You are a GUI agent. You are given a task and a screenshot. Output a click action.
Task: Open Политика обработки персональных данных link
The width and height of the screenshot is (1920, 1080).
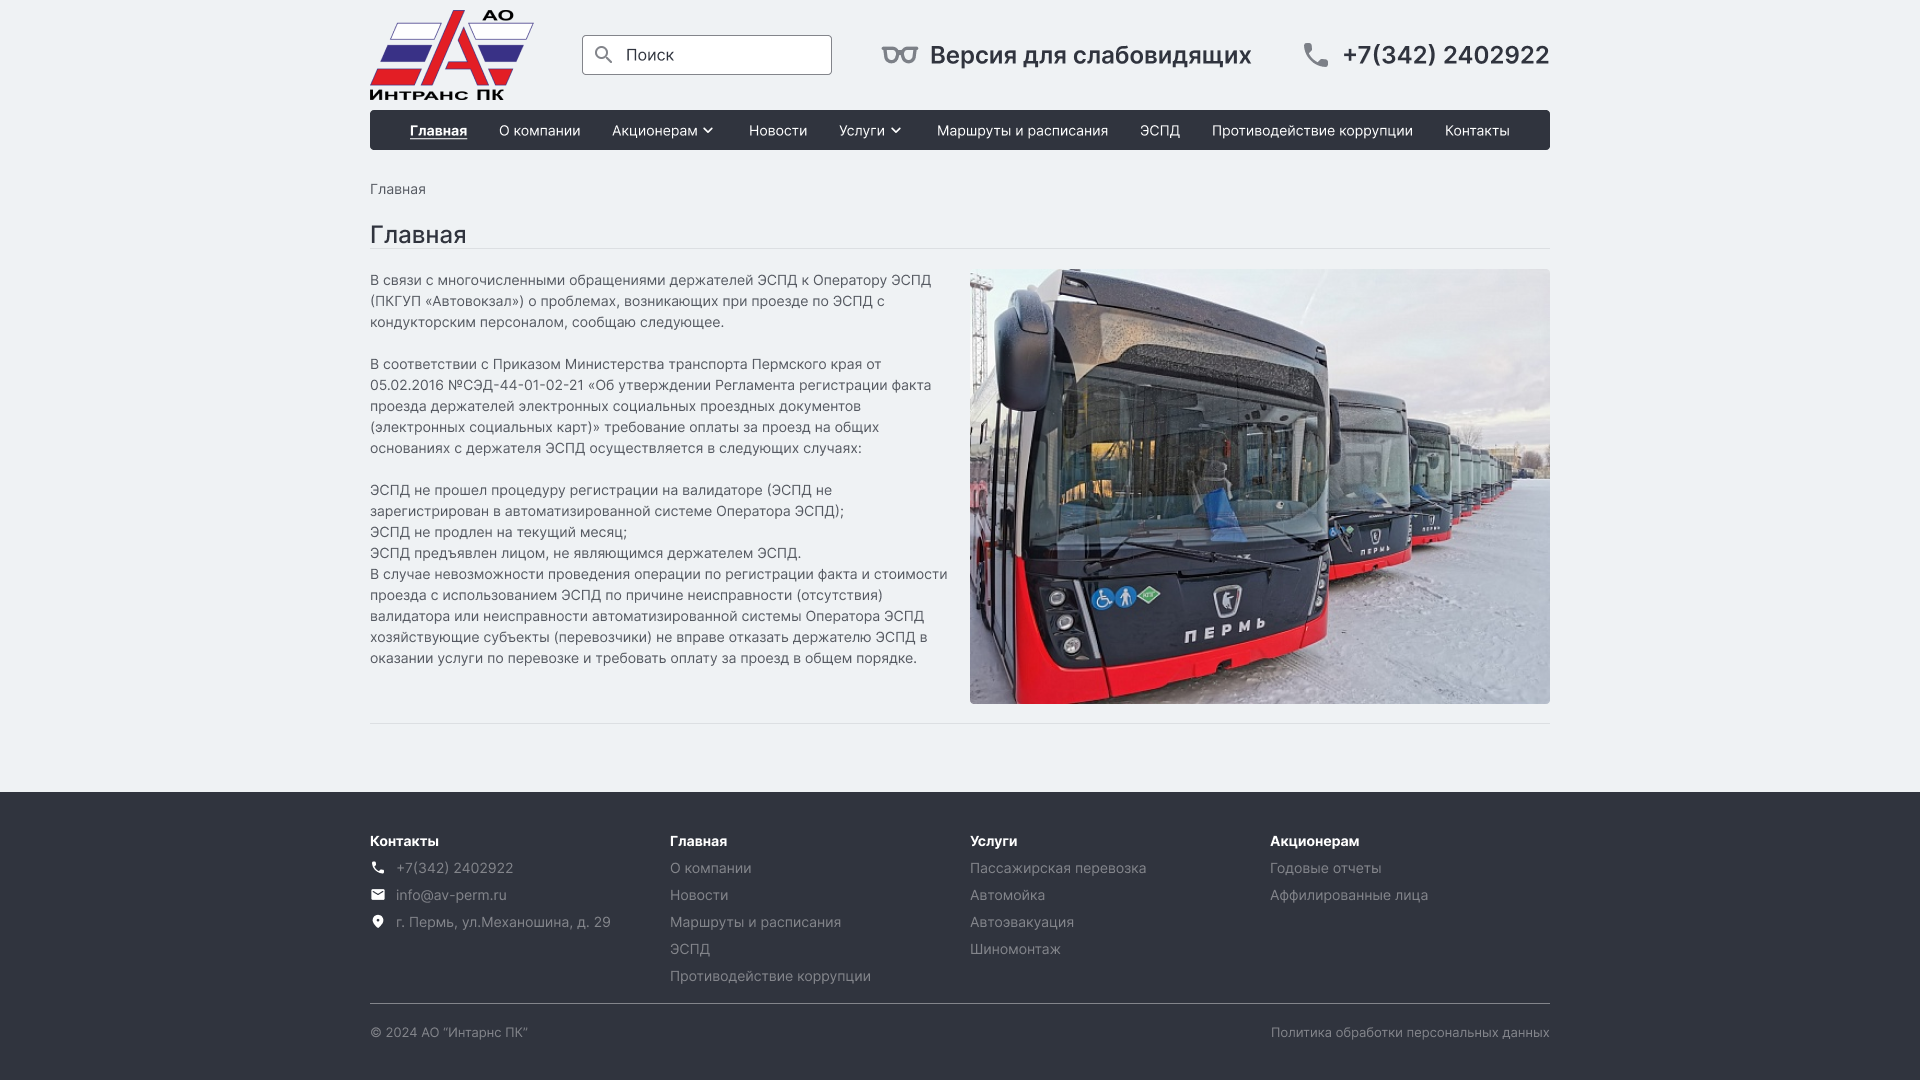pyautogui.click(x=1409, y=1032)
